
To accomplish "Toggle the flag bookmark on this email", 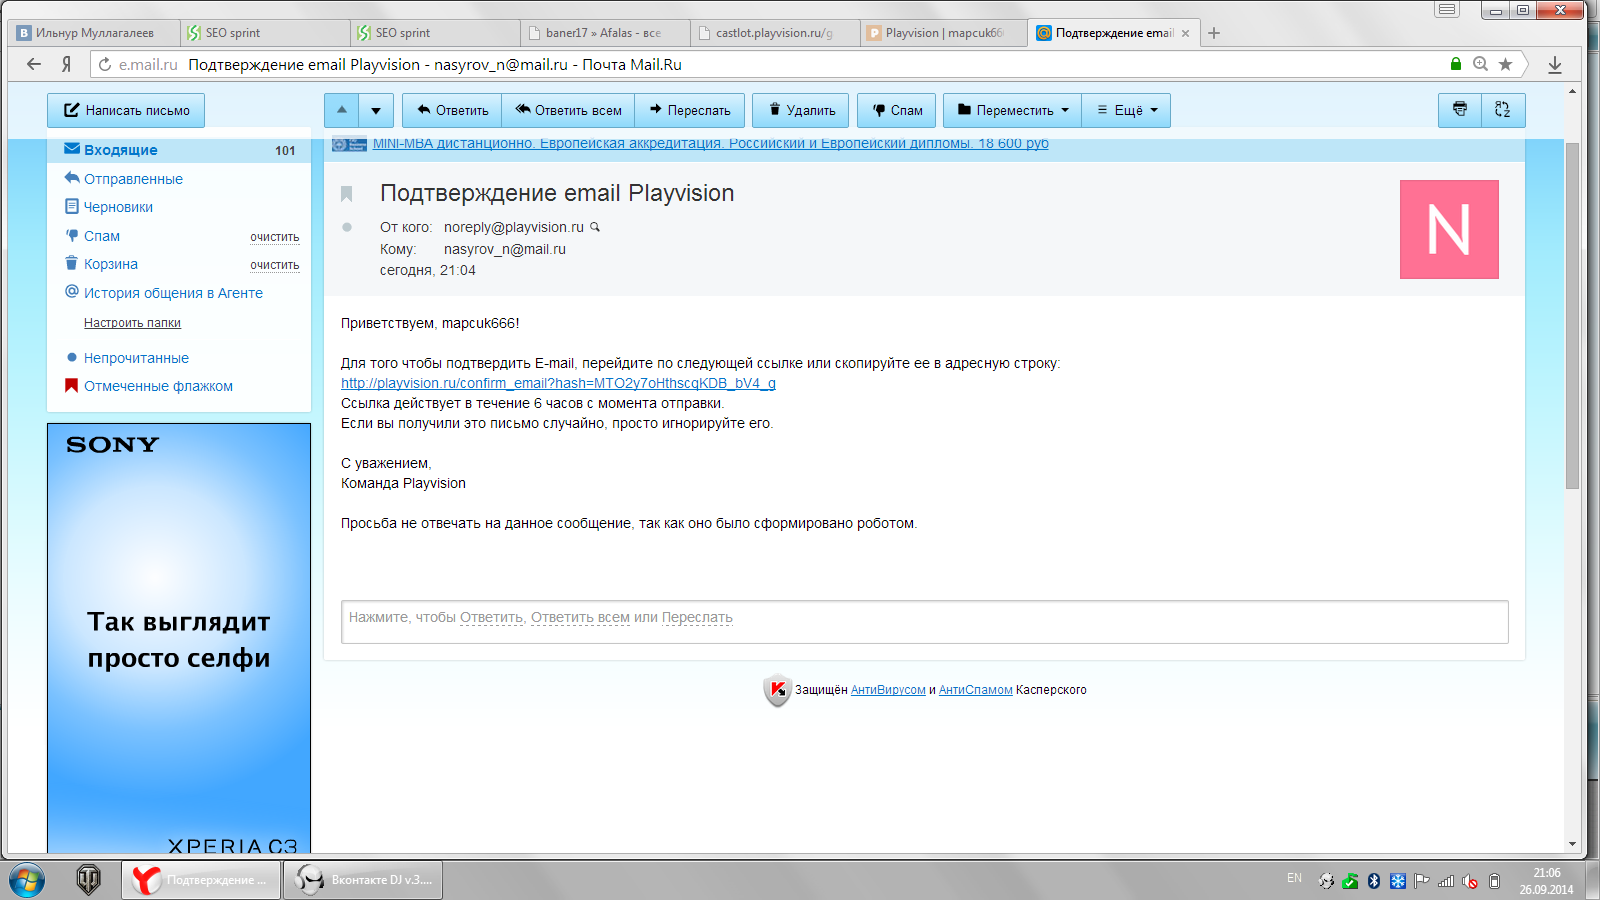I will [x=347, y=194].
